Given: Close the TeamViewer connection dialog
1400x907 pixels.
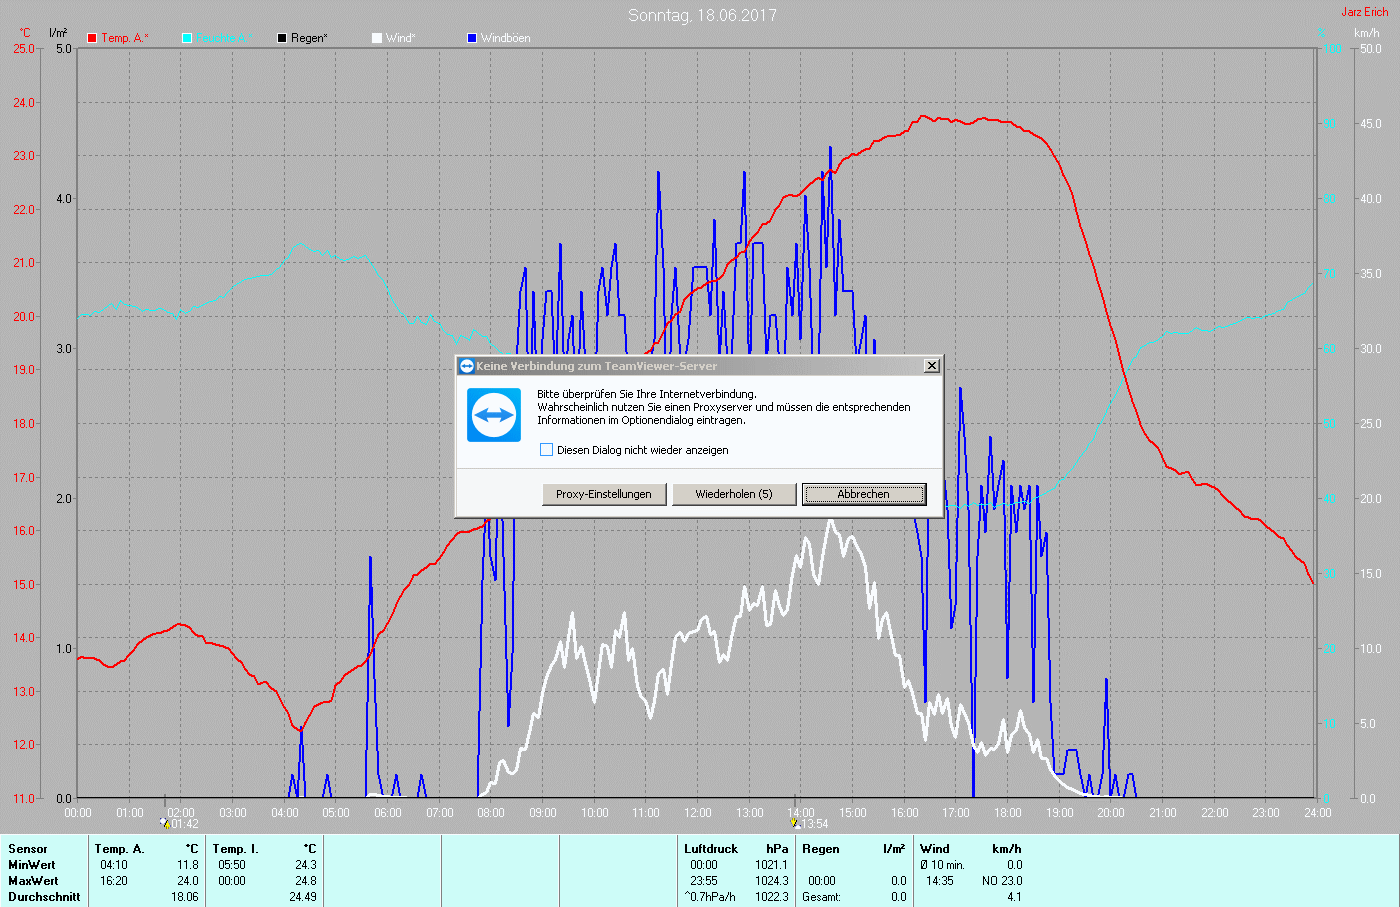Looking at the screenshot, I should pyautogui.click(x=931, y=366).
